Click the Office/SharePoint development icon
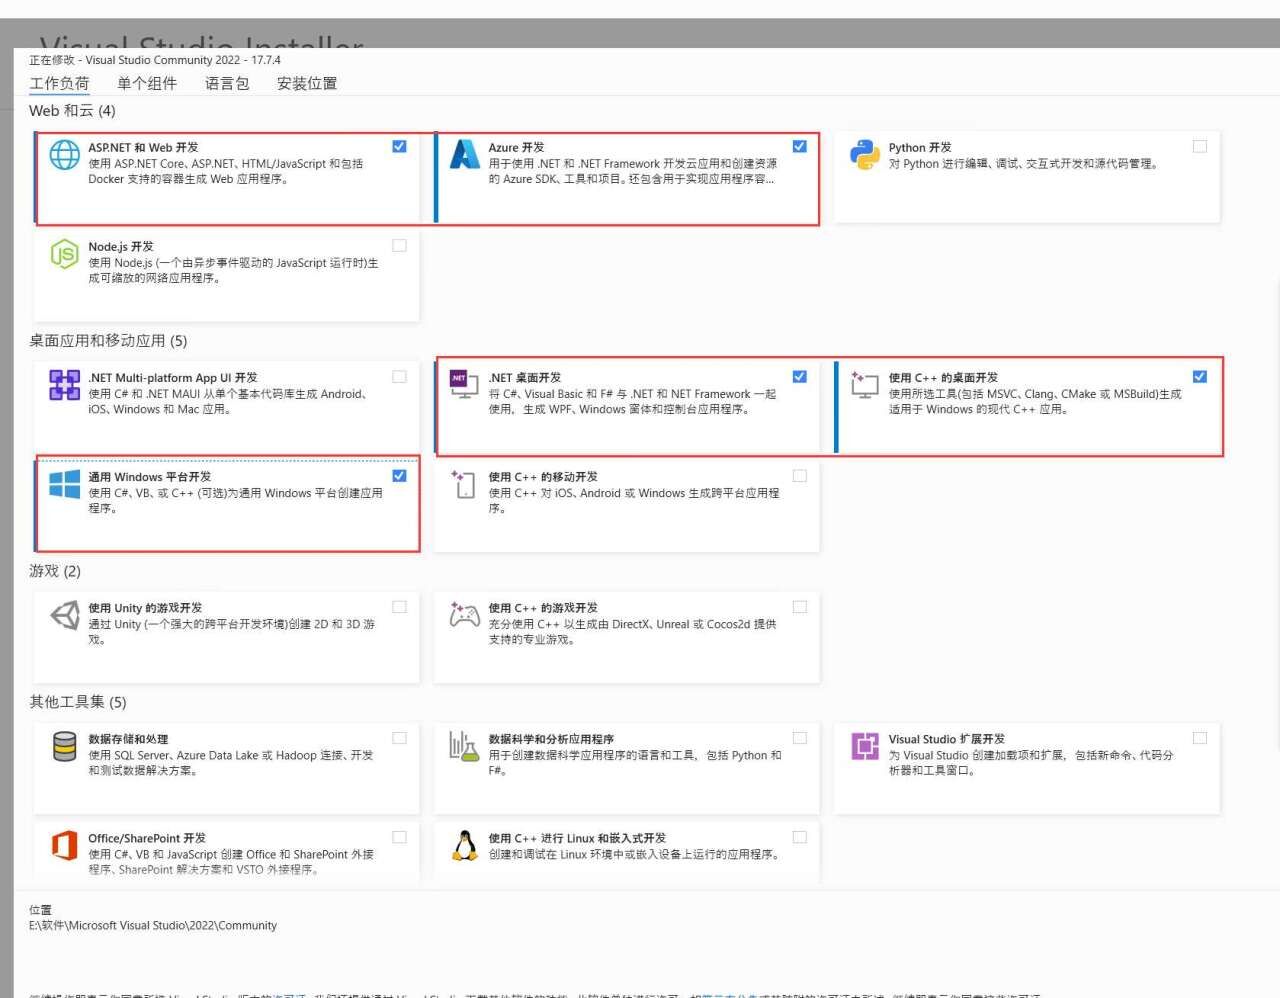Screen dimensions: 1280x998 [65, 845]
